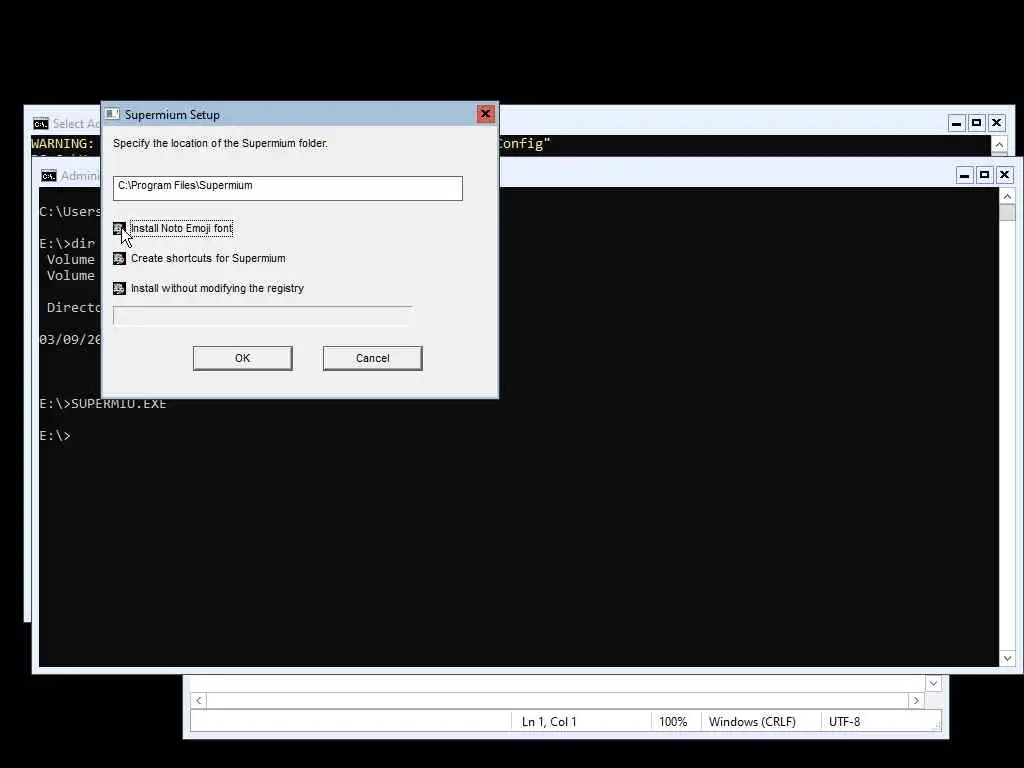This screenshot has width=1024, height=768.
Task: Click the Supermium folder location field
Action: click(287, 188)
